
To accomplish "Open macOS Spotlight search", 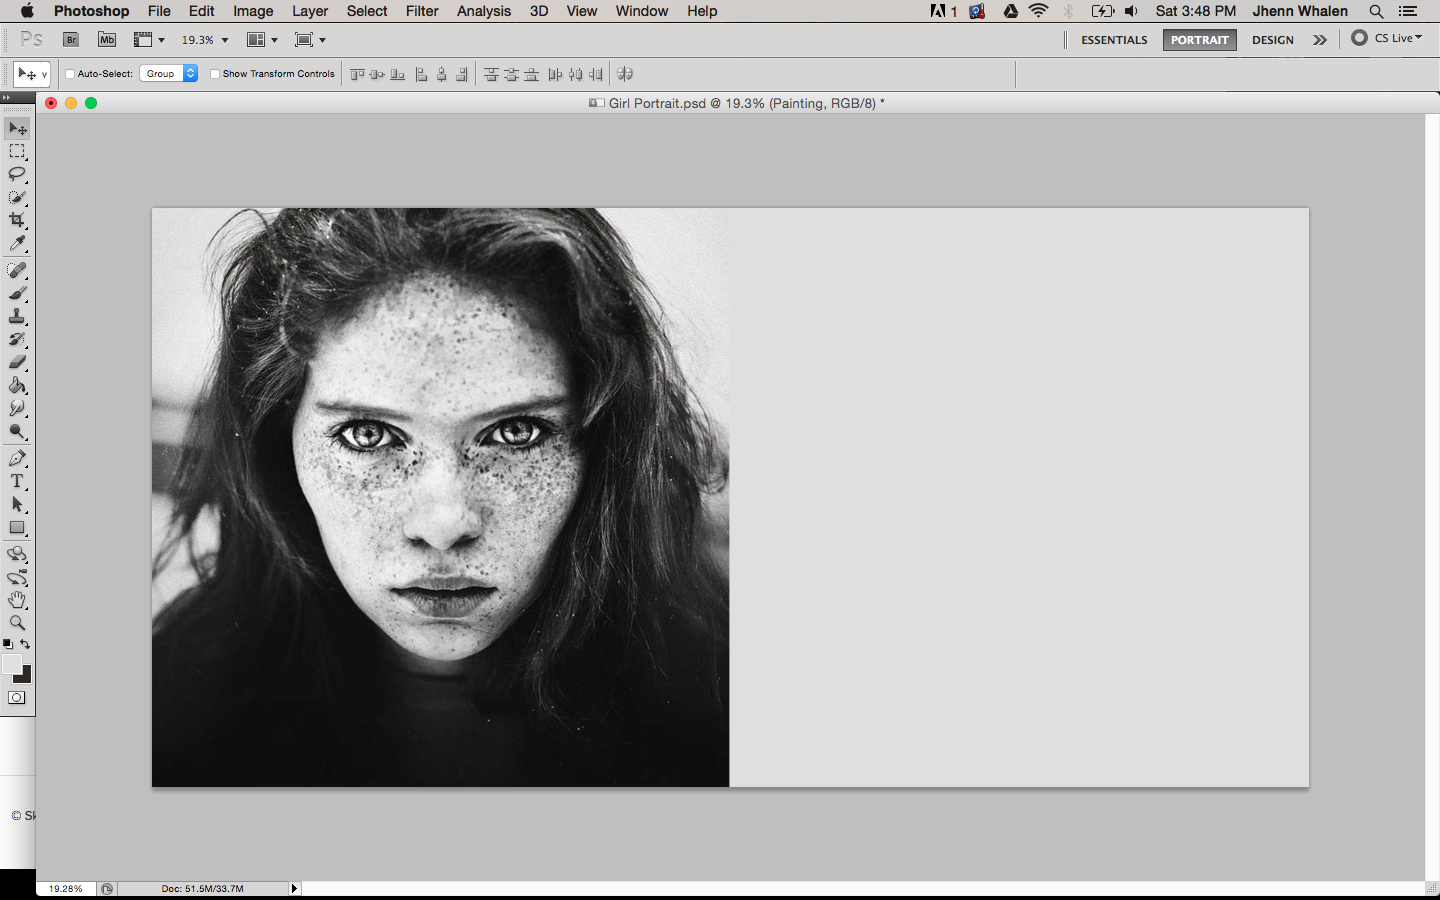I will coord(1376,11).
